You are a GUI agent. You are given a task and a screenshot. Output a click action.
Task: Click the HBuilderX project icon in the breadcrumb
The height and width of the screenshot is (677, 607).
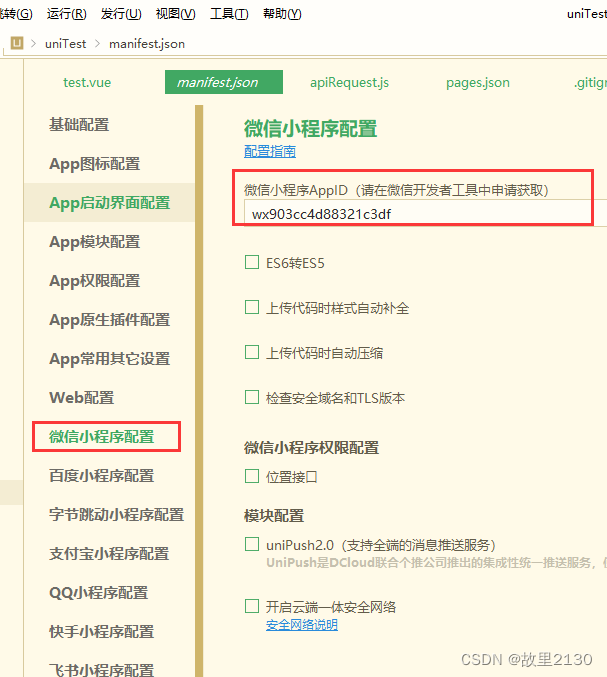coord(17,43)
